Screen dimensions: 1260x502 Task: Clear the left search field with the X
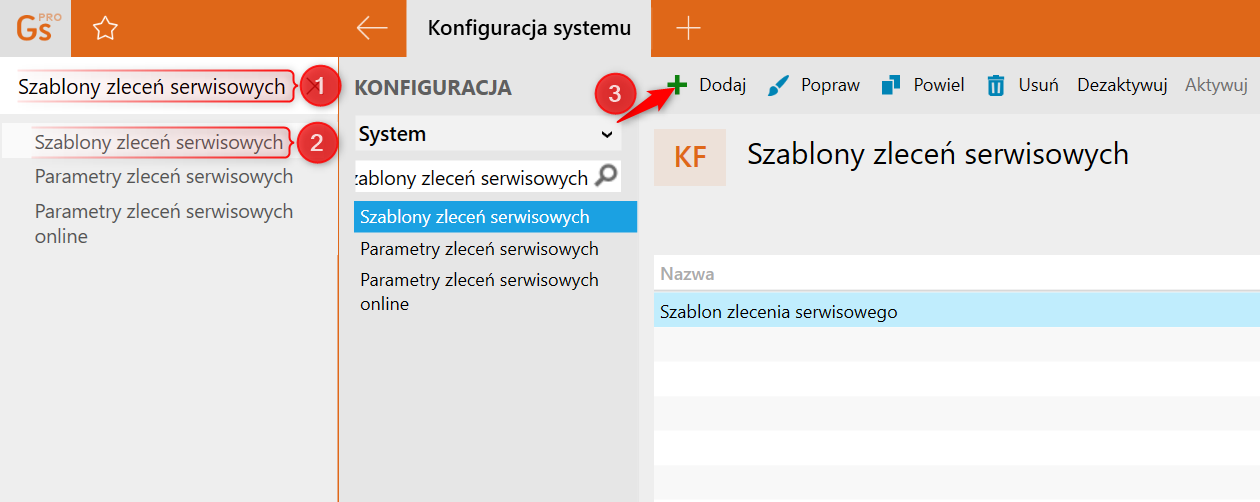pyautogui.click(x=313, y=87)
